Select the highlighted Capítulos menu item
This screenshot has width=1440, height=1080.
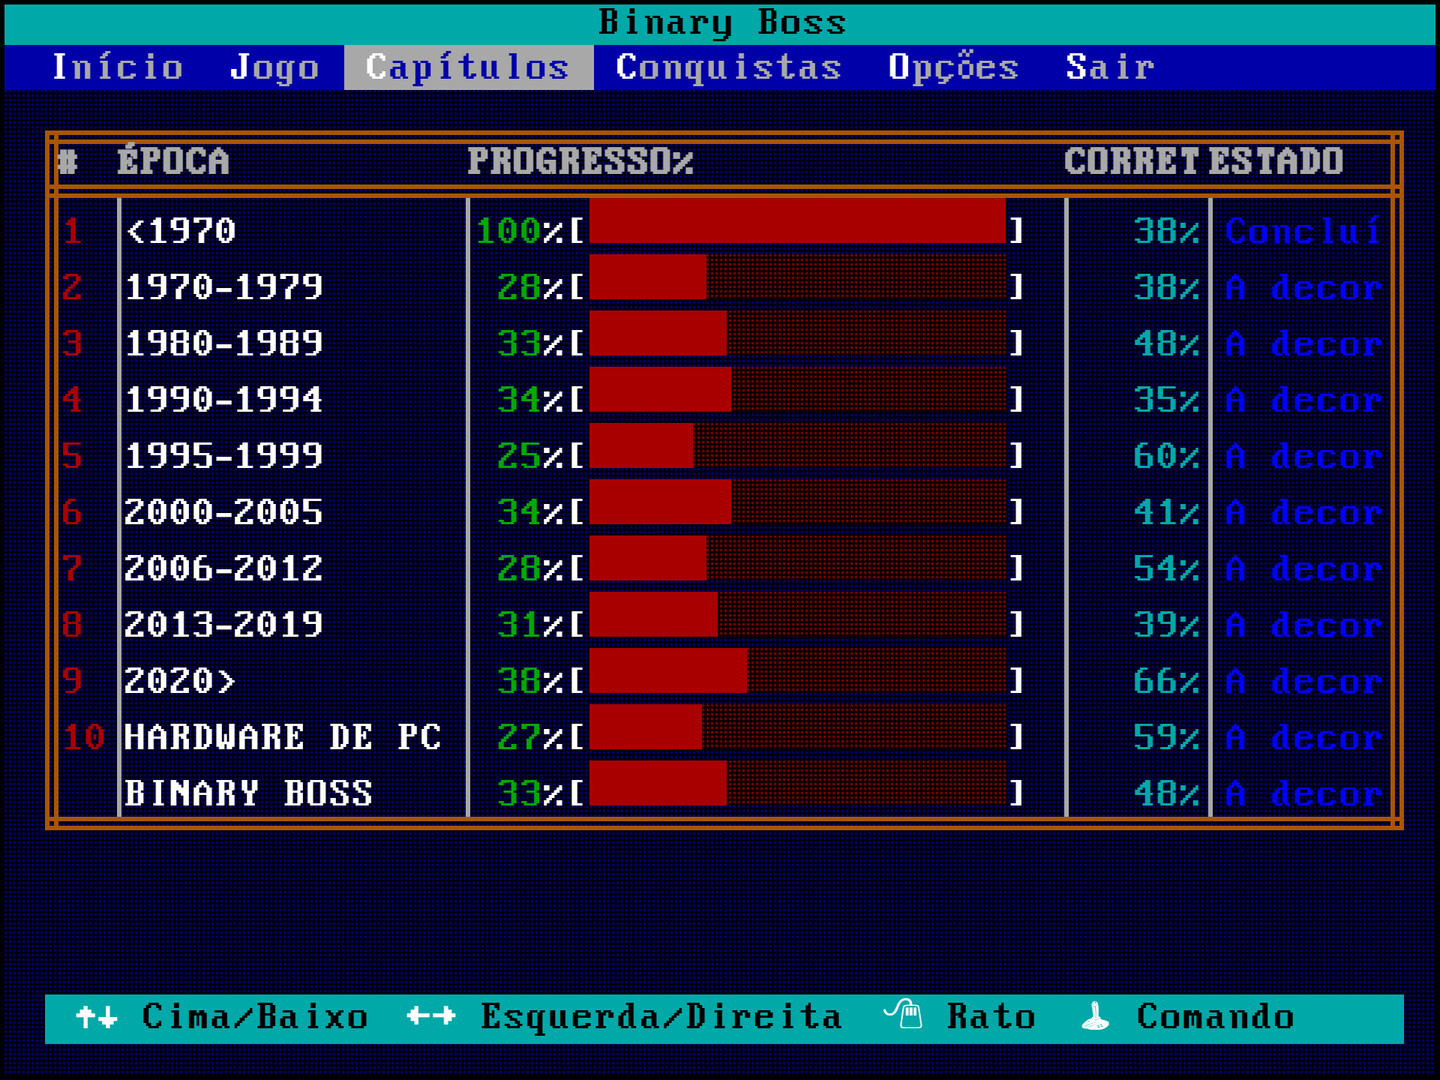pyautogui.click(x=468, y=67)
